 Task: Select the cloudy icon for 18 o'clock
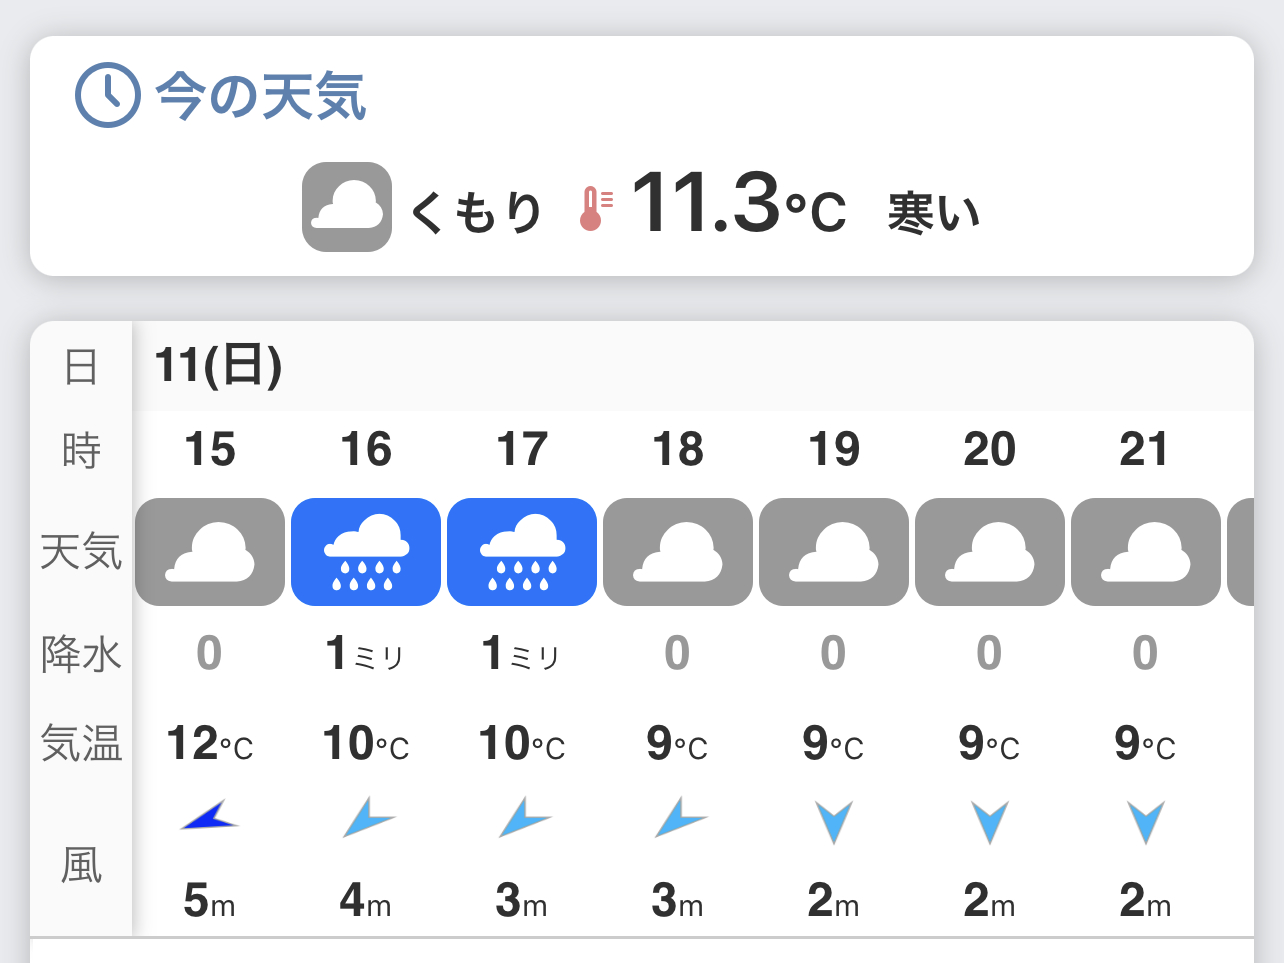pos(678,552)
